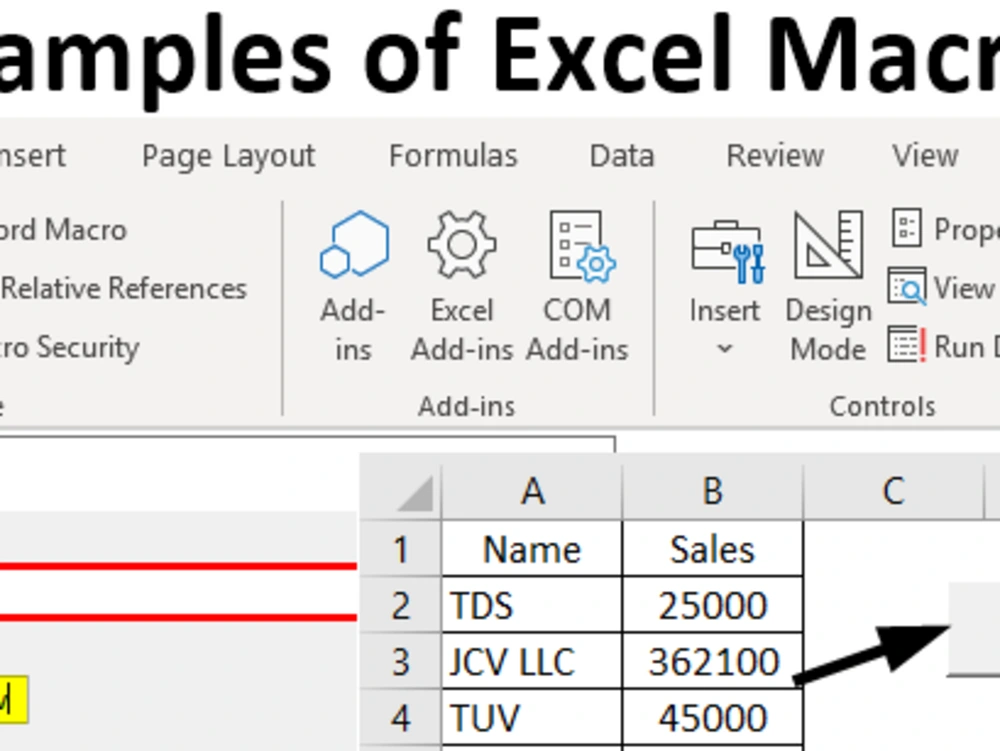Select the 25000 cell
Screen dimensions: 1000x751
(713, 606)
